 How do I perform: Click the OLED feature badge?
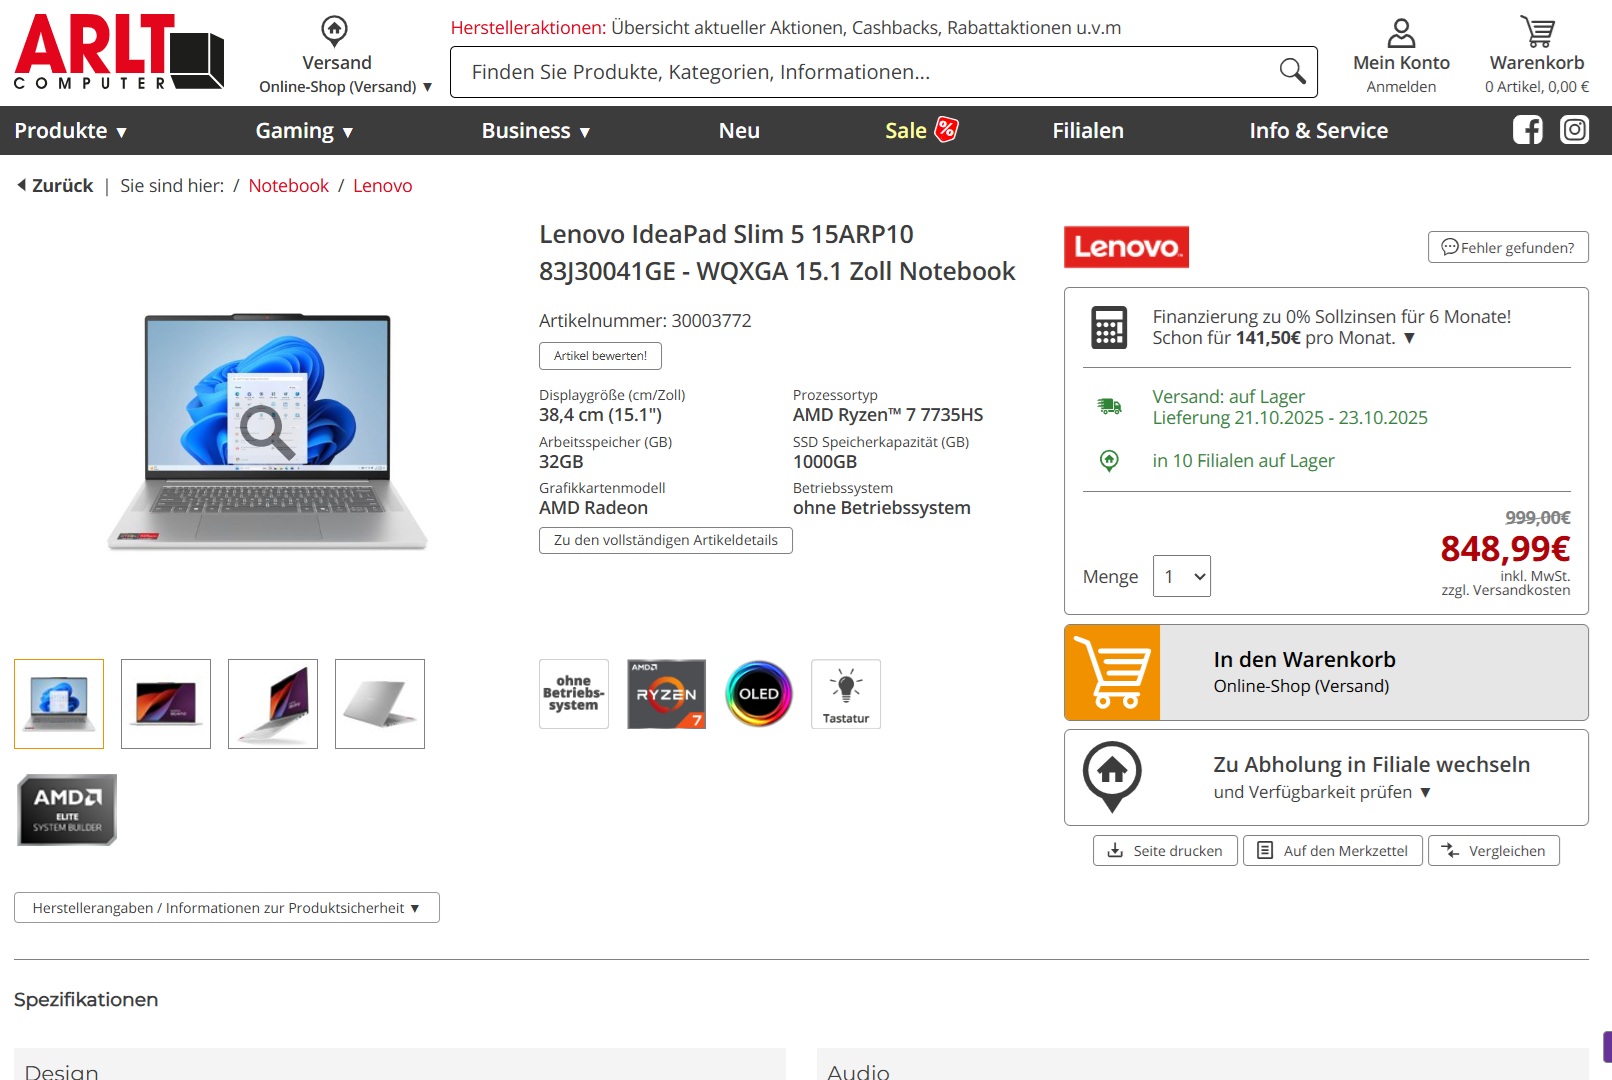tap(759, 693)
